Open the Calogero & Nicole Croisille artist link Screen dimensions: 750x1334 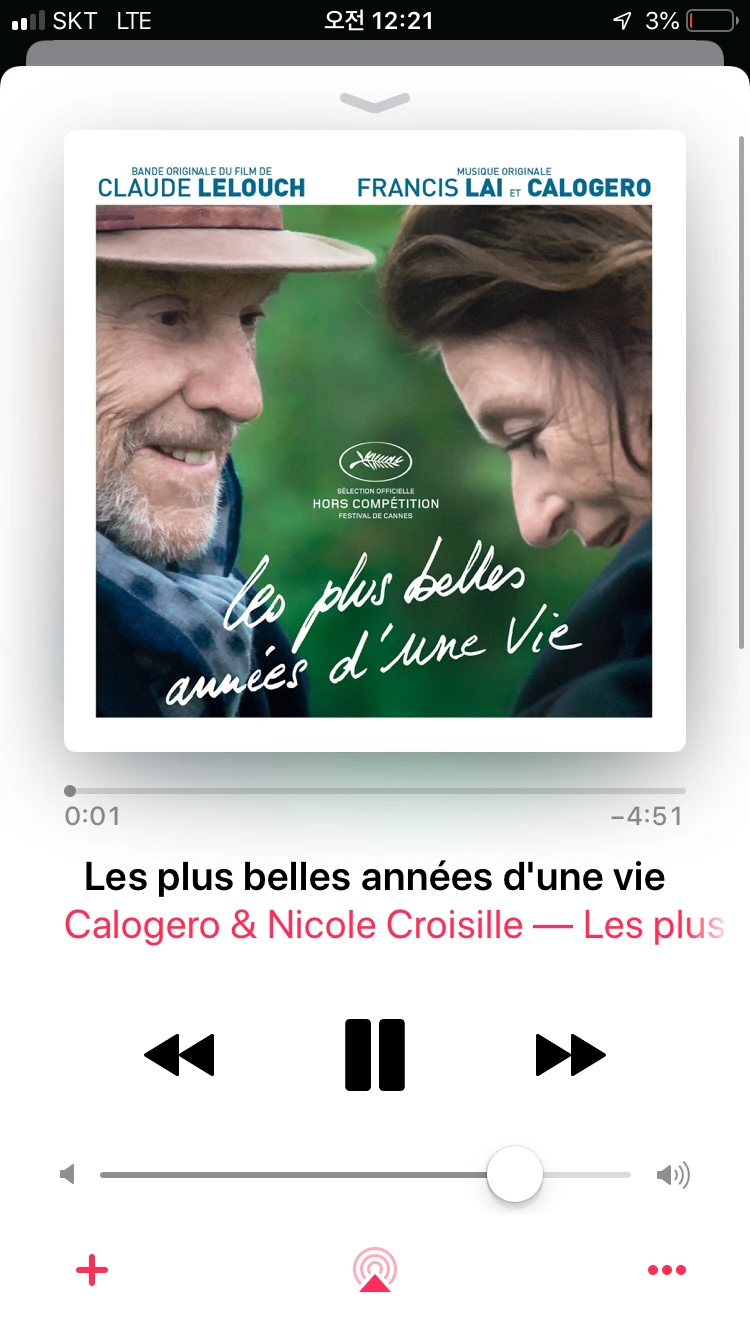tap(294, 925)
